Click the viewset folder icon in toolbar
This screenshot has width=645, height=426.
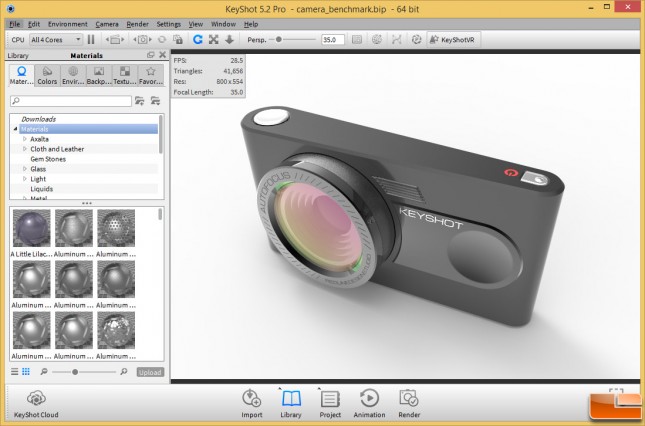[115, 39]
